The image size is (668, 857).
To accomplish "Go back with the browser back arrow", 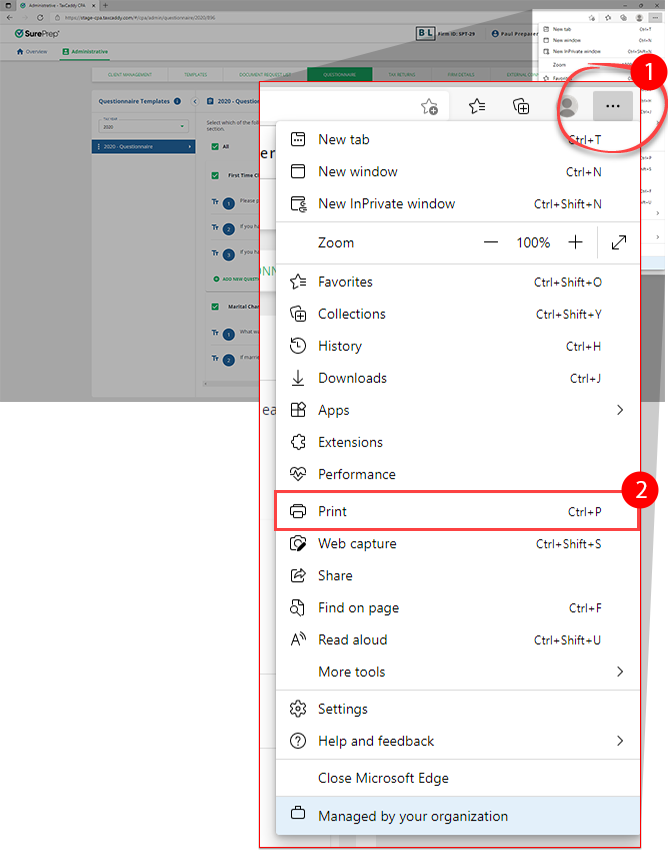I will [x=9, y=17].
